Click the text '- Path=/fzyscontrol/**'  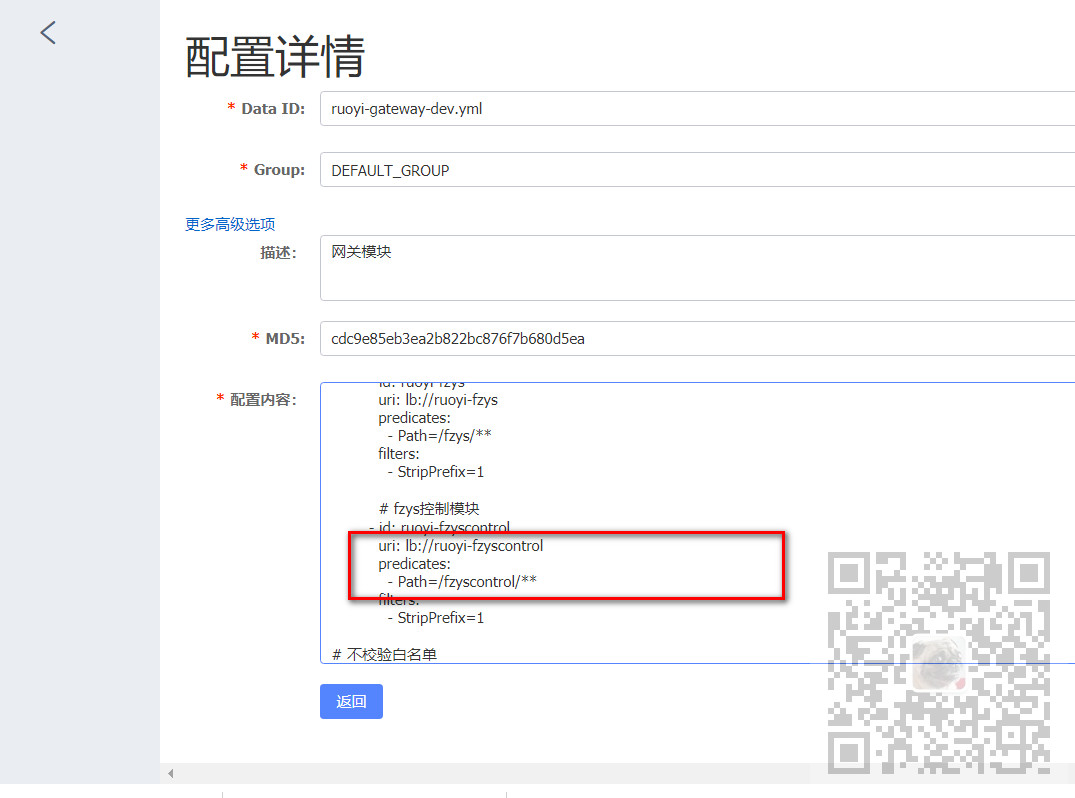[461, 581]
